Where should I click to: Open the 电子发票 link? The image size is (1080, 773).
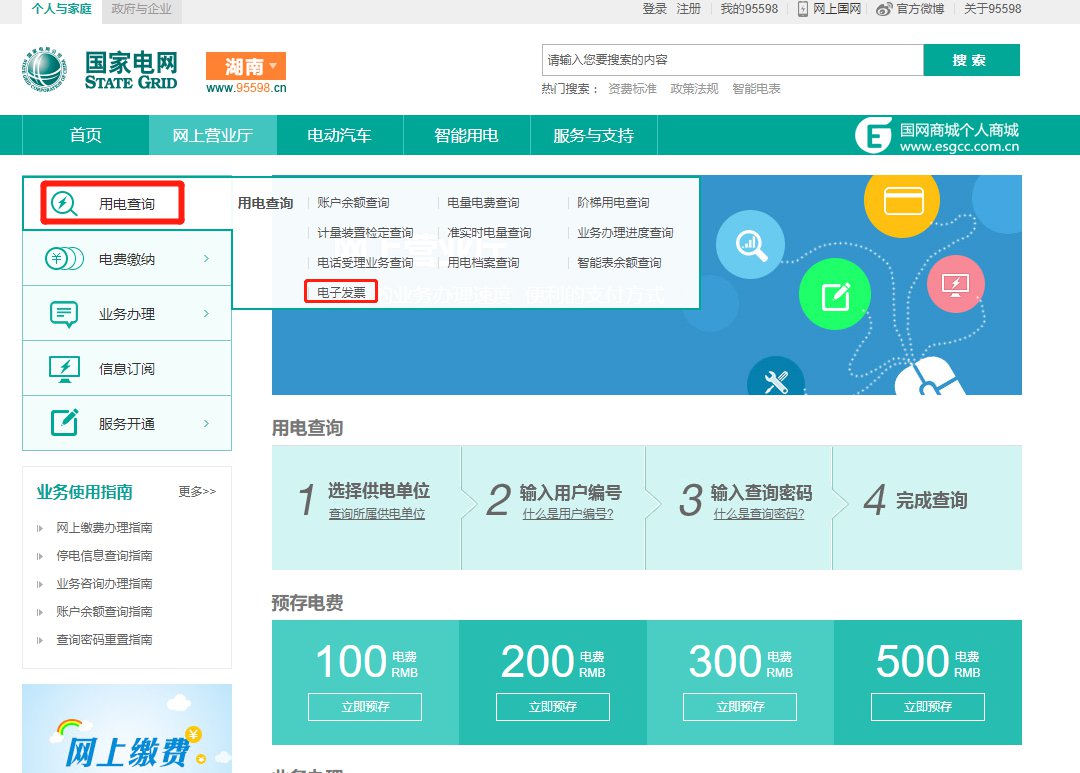coord(341,292)
